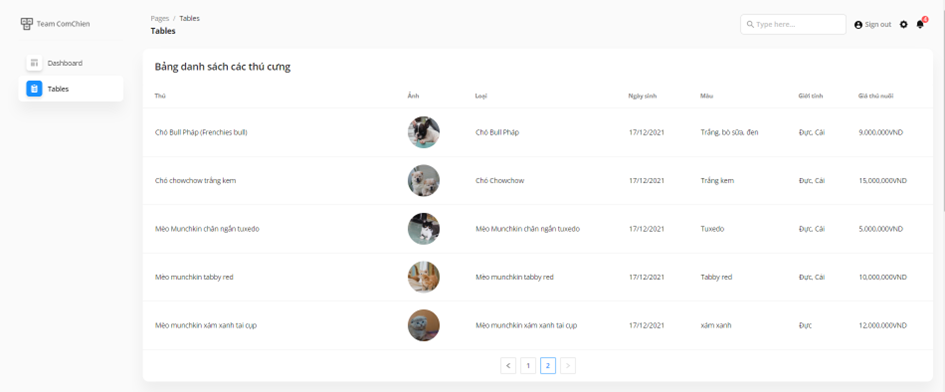945x392 pixels.
Task: Click the 'Chó Chowchow' type cell
Action: 499,180
